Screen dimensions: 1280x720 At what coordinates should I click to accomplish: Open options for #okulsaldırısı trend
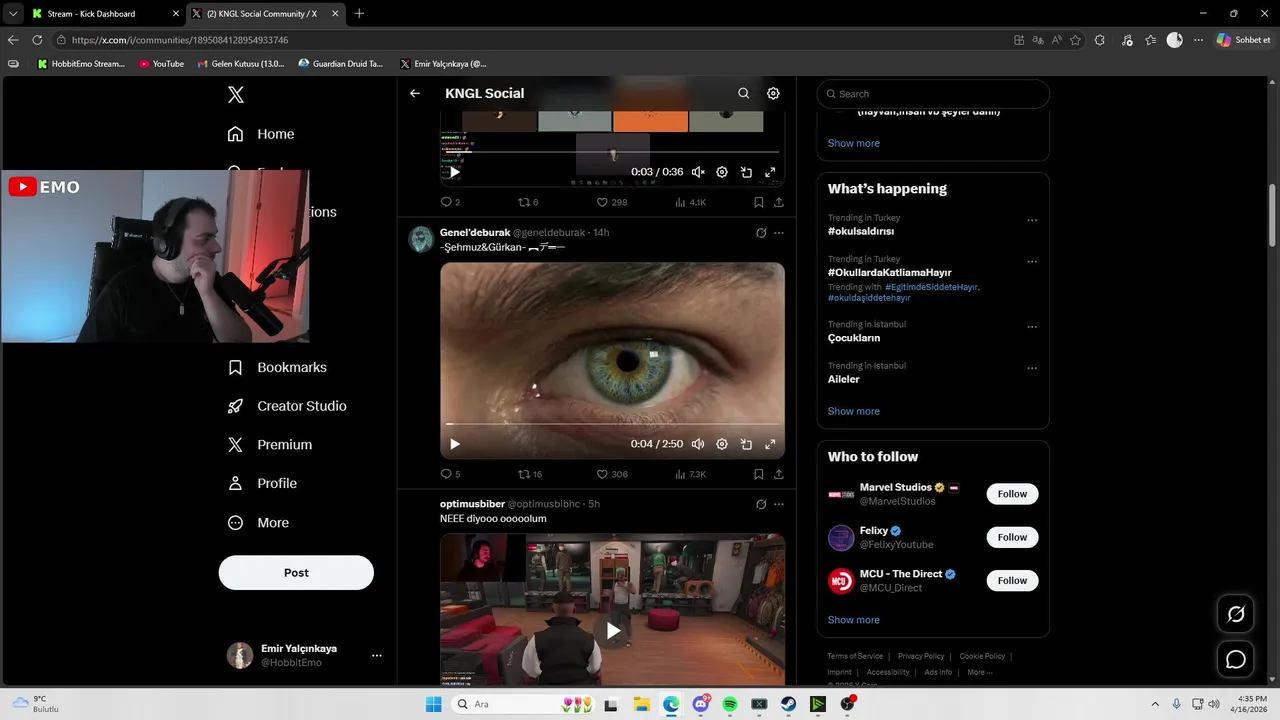[x=1032, y=220]
